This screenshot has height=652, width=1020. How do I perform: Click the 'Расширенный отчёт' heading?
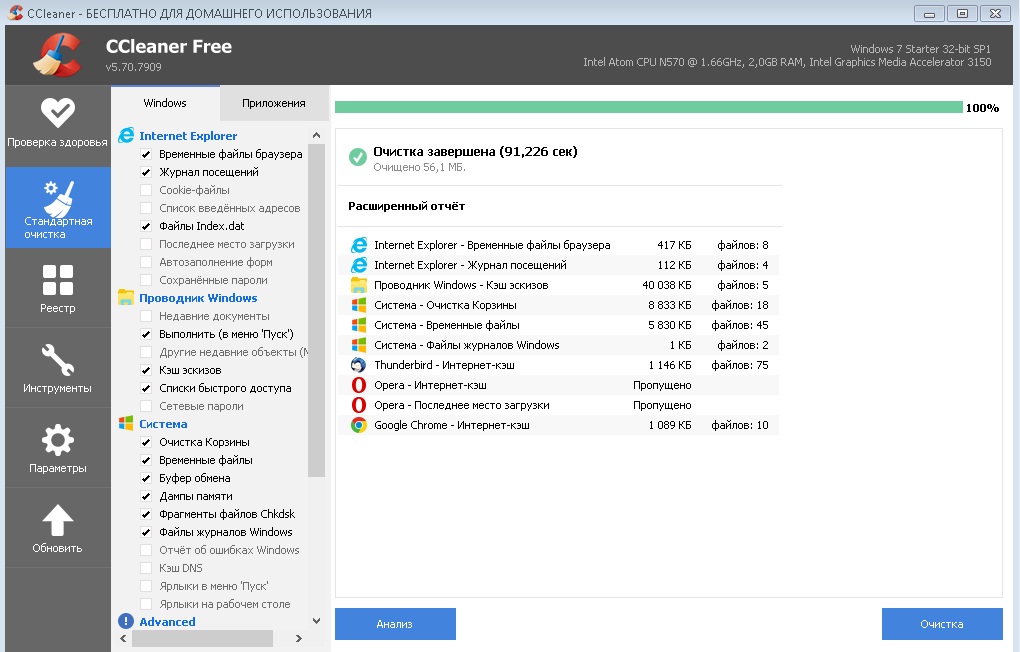407,206
